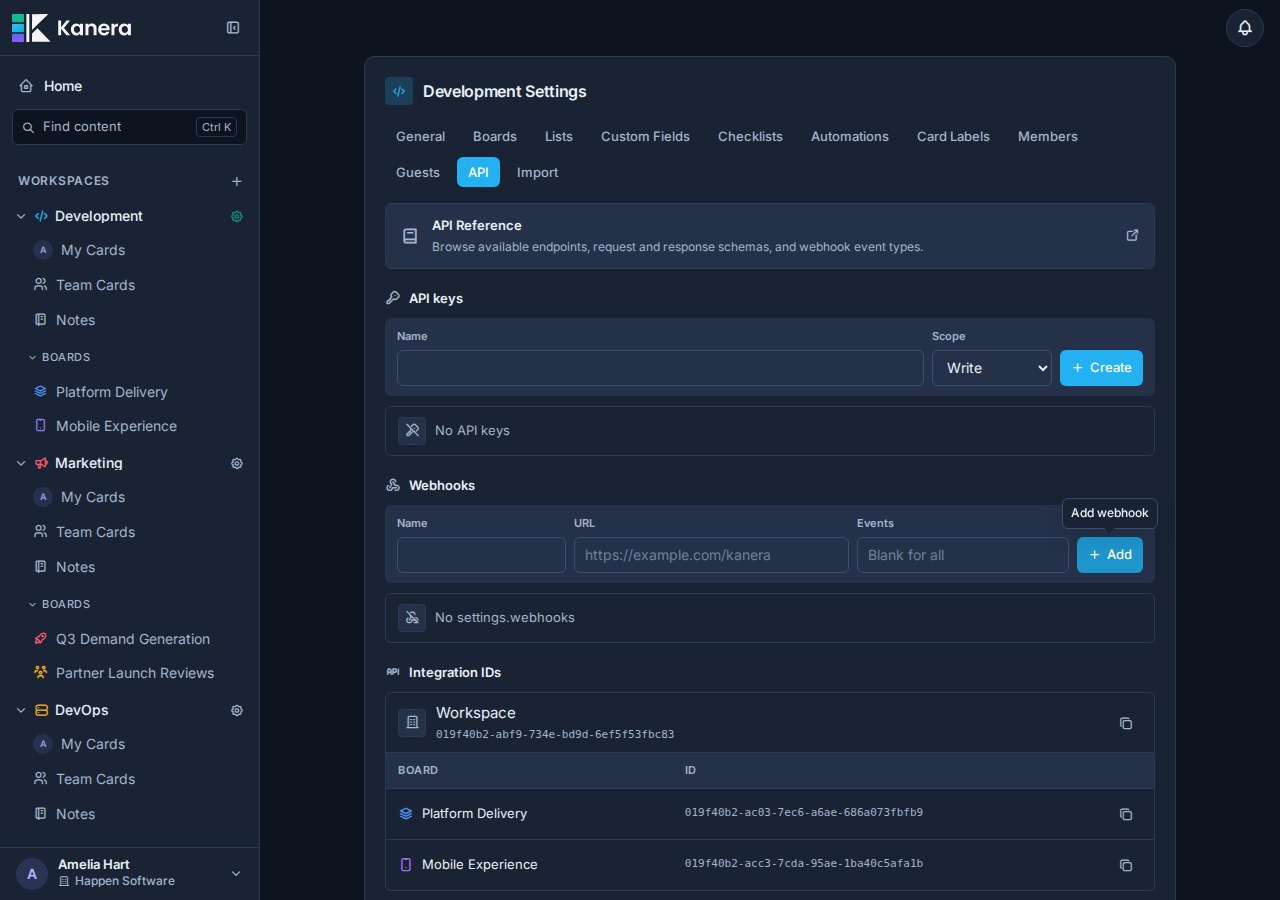The height and width of the screenshot is (900, 1280).
Task: Click the Q3 Demand Generation rocket icon
Action: coord(40,639)
